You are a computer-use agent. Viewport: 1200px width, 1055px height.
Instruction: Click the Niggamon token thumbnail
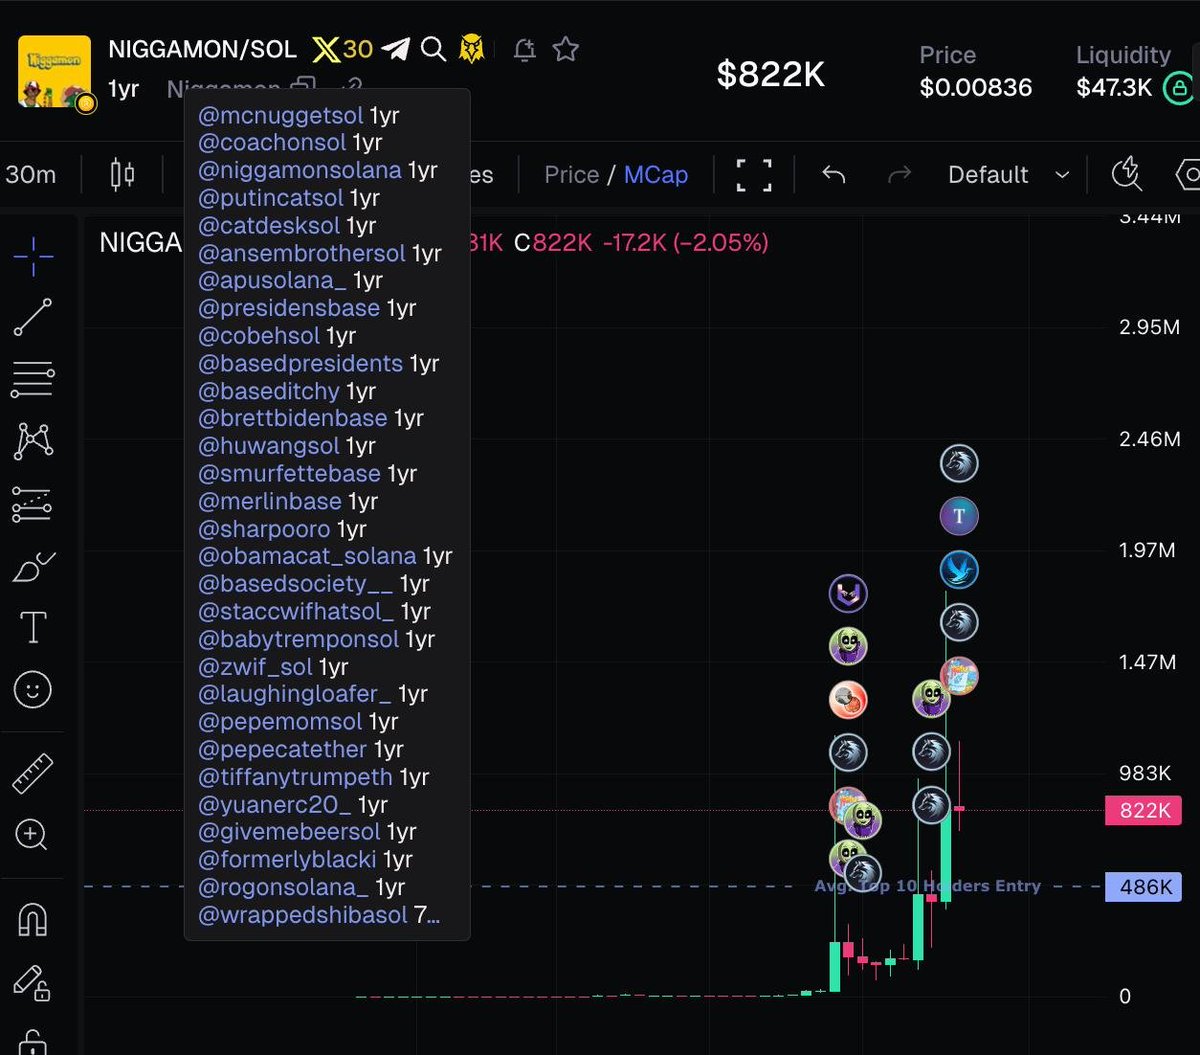[55, 71]
